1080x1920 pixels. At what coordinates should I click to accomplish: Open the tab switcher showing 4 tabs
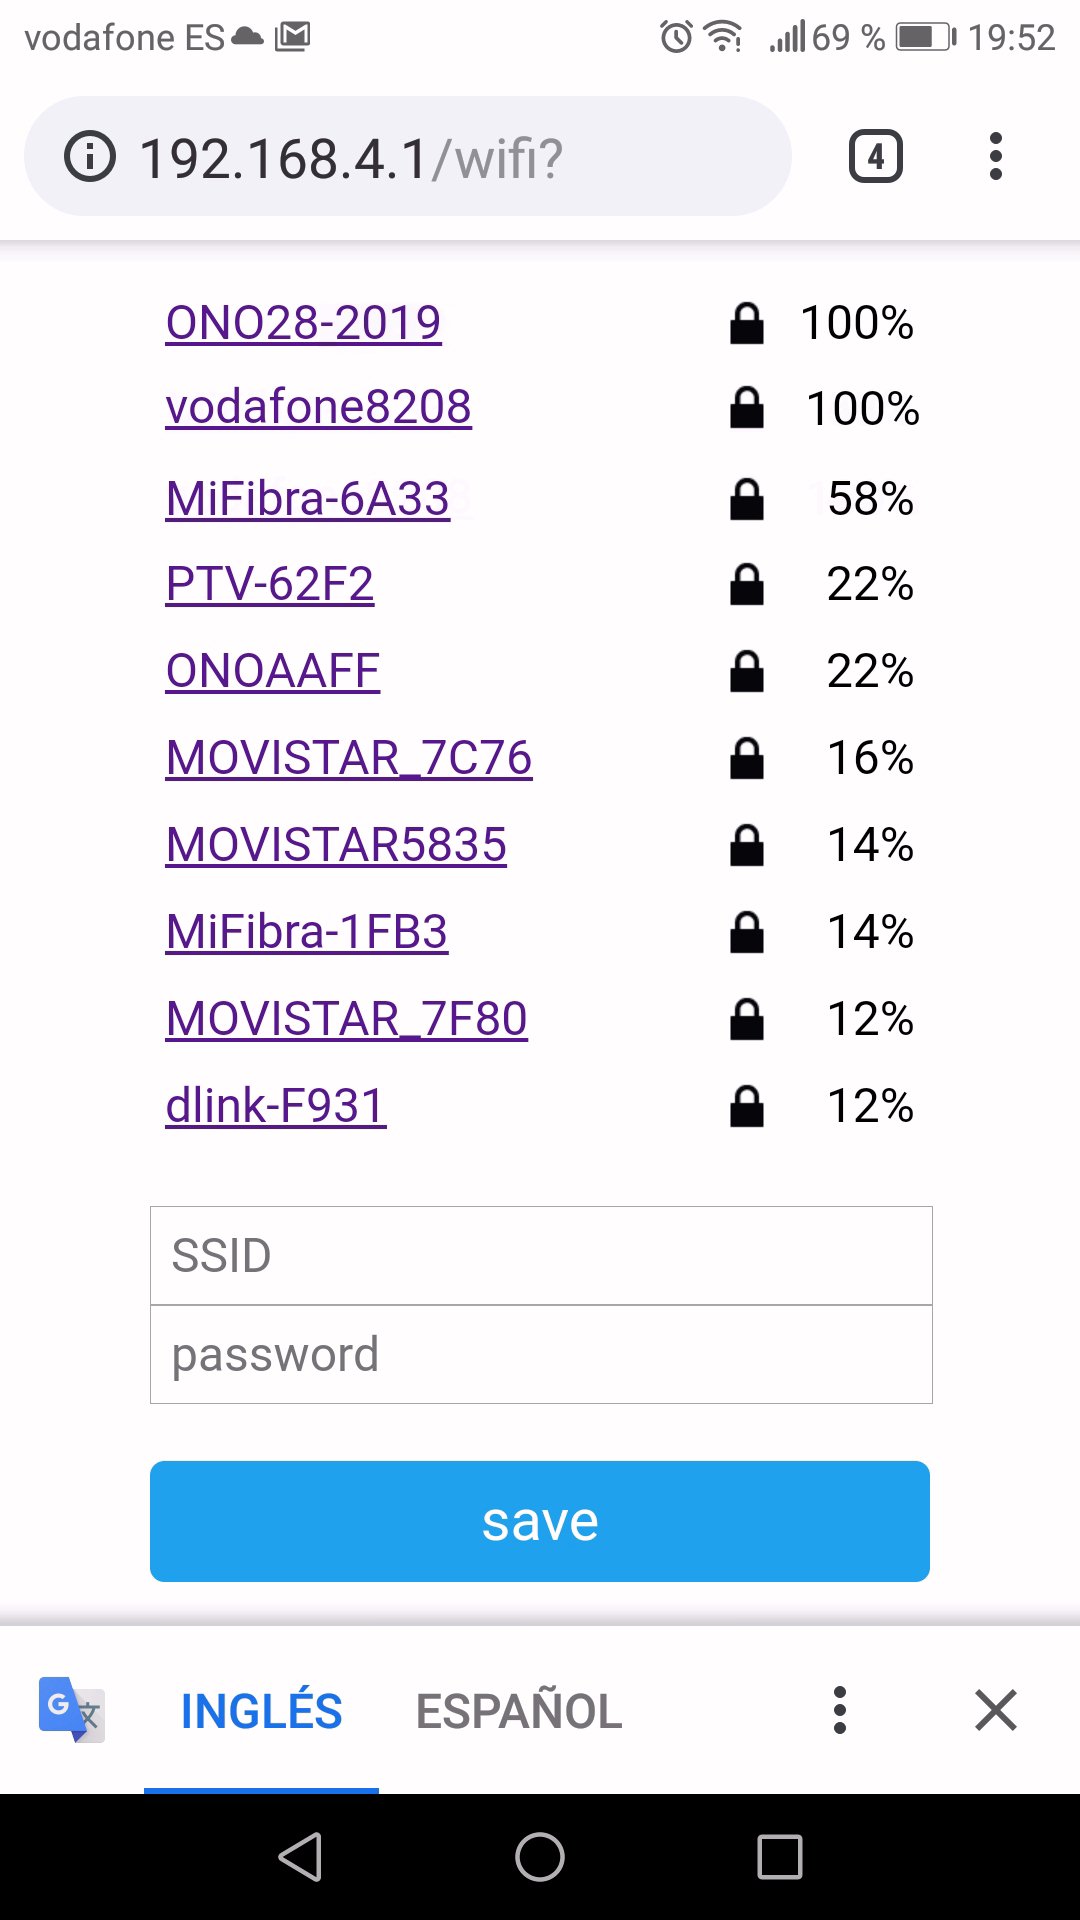click(875, 157)
